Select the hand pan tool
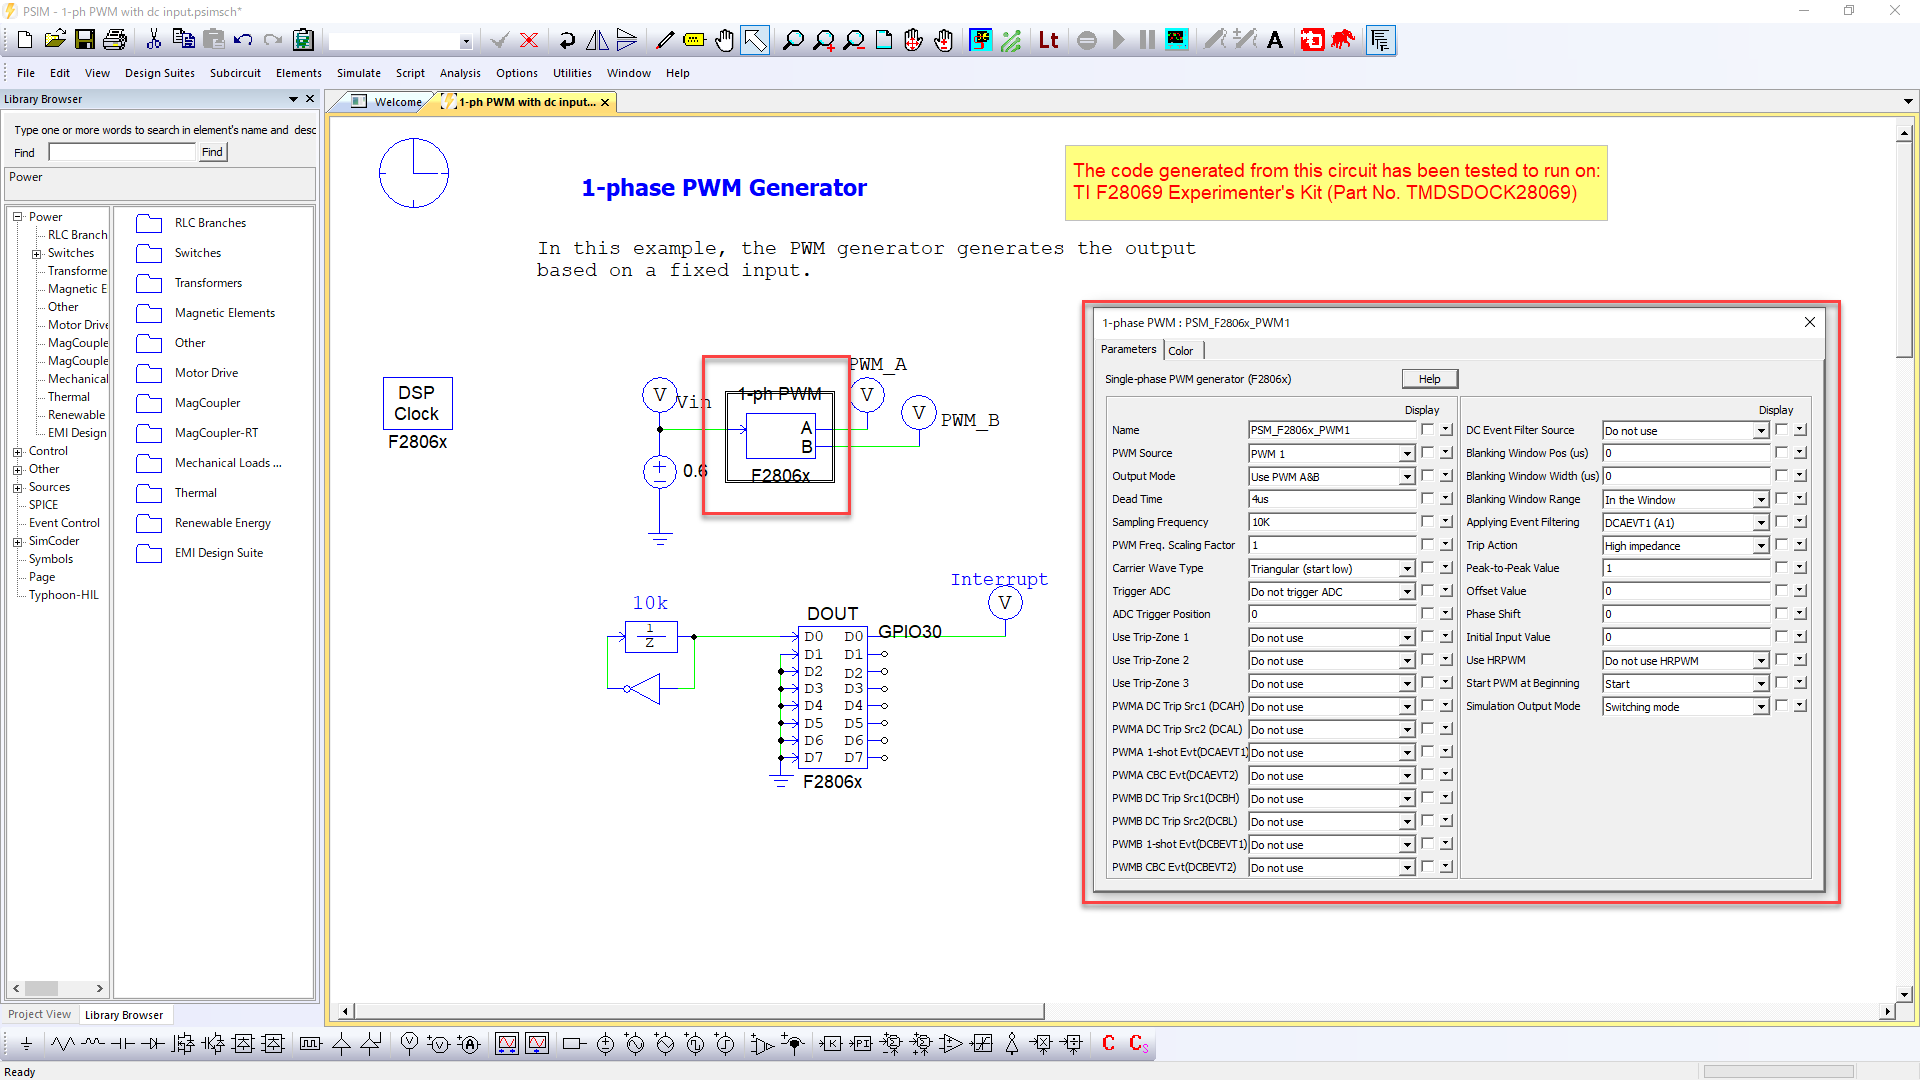The image size is (1920, 1080). pos(724,40)
